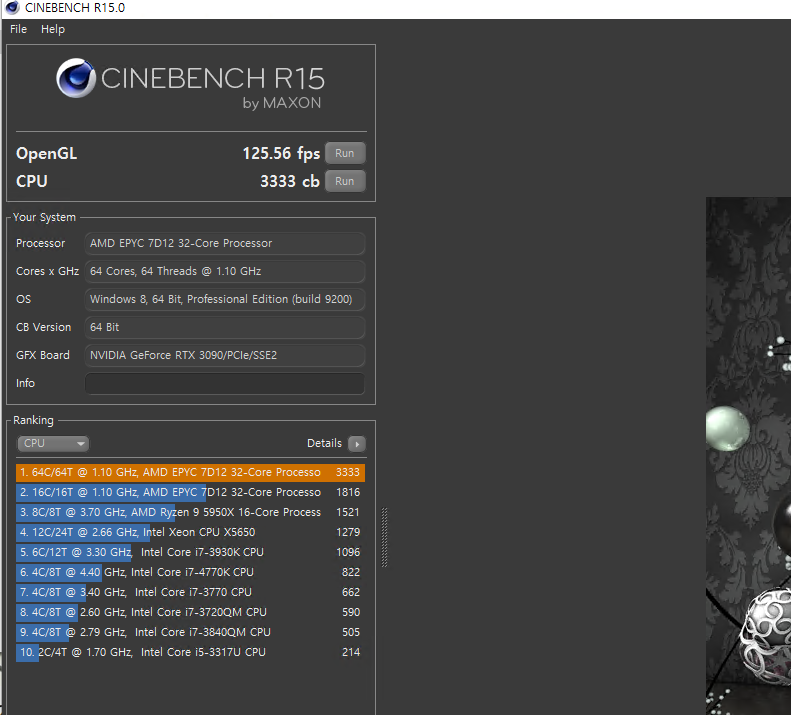The width and height of the screenshot is (791, 715).
Task: Select ranking row 10 Core i5-3317U
Action: point(190,652)
